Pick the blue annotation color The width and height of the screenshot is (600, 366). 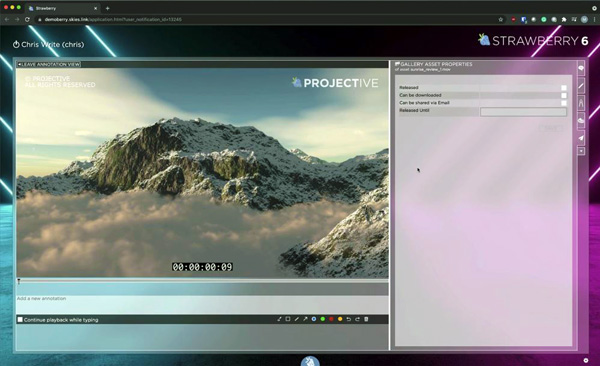(314, 319)
